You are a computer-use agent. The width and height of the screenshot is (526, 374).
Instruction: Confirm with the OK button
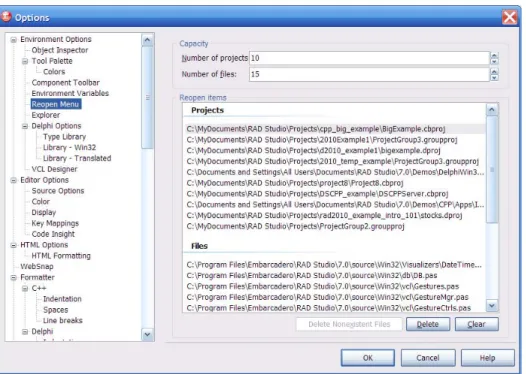[368, 358]
